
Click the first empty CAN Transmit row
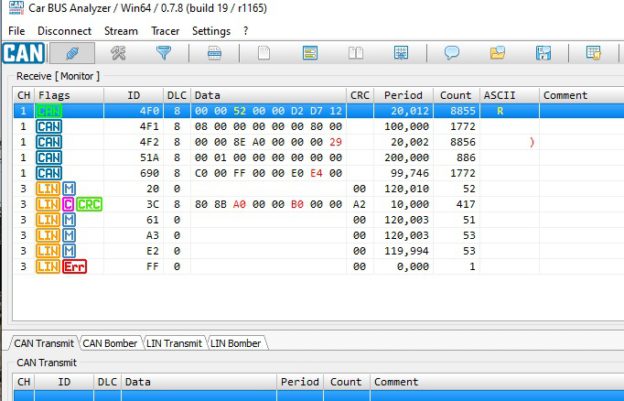click(318, 395)
